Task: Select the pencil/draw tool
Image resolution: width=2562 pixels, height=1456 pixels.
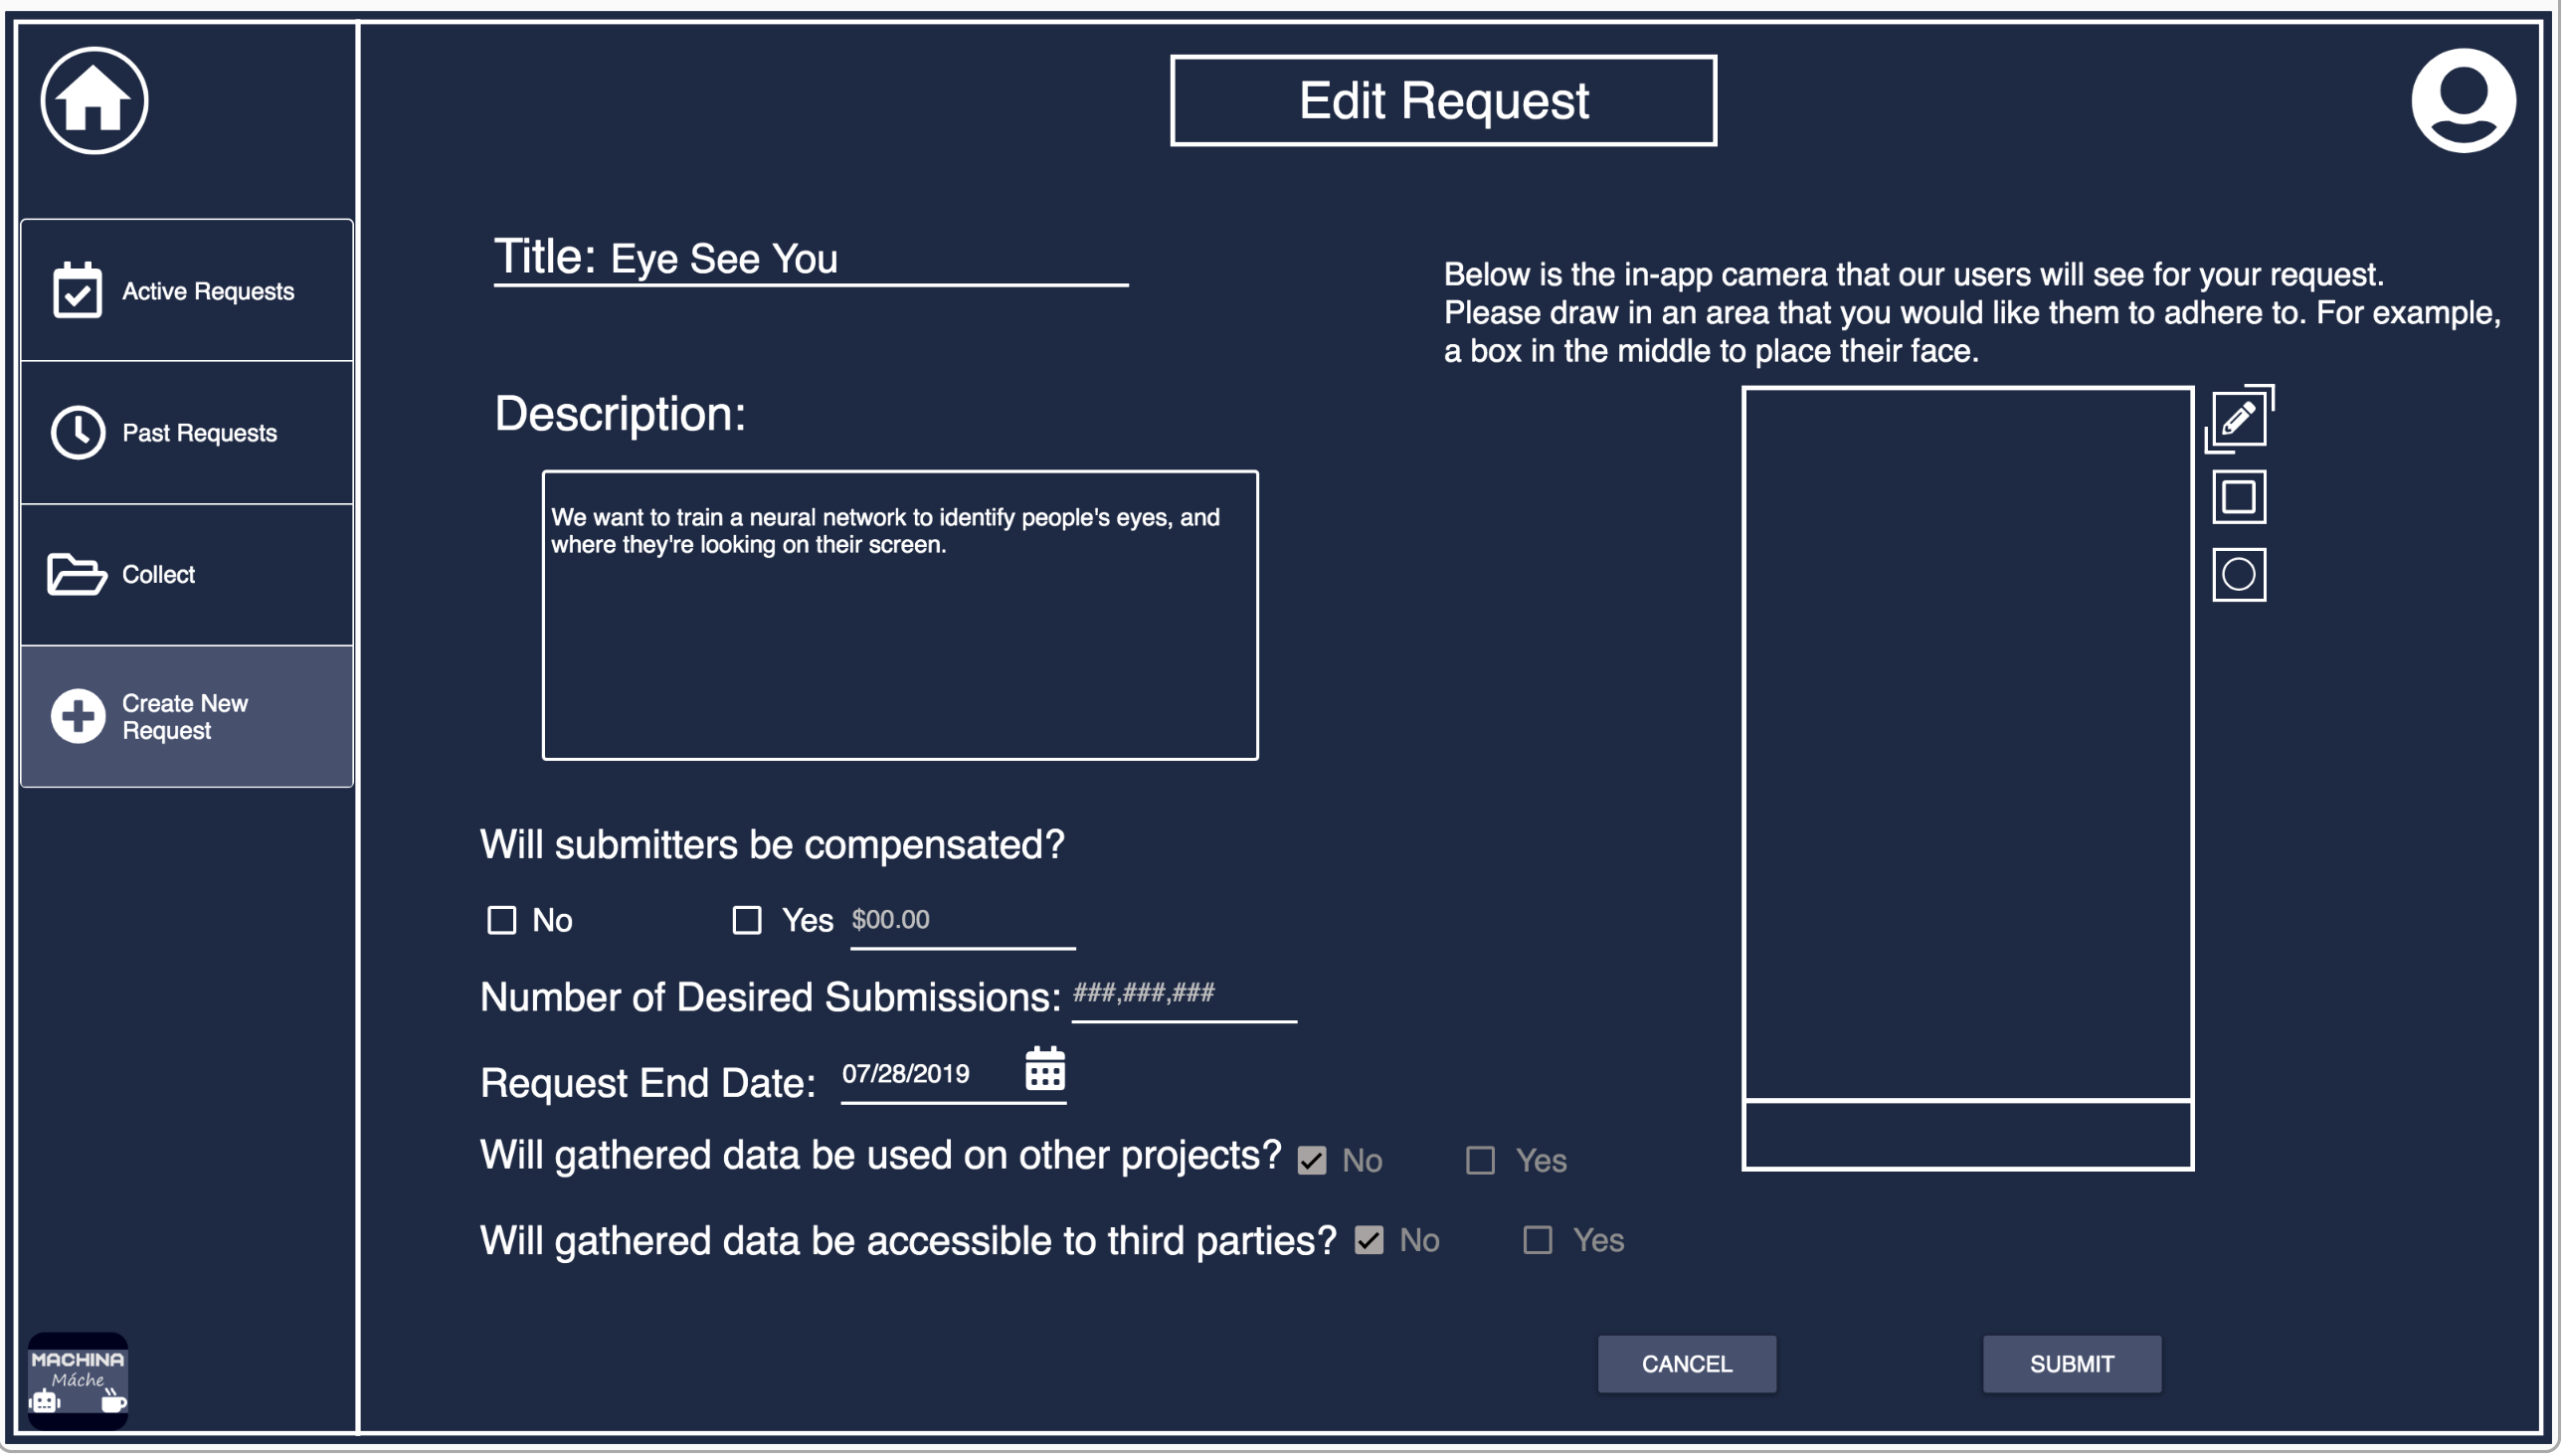Action: click(2238, 419)
